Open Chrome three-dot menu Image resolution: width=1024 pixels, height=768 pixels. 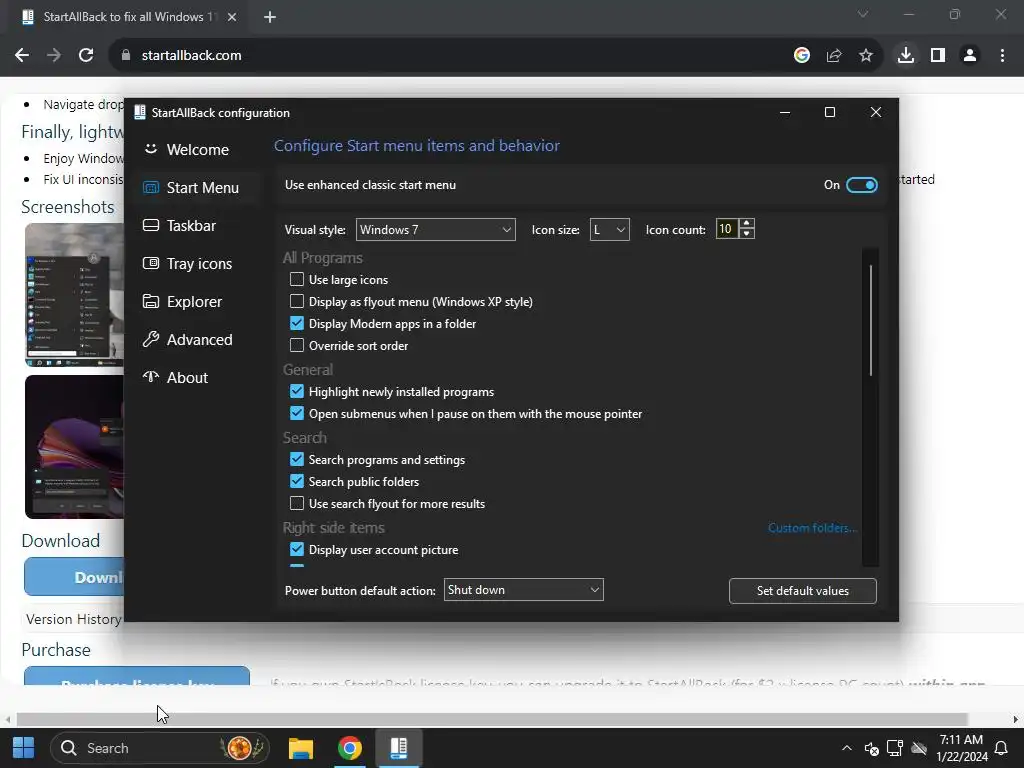(1002, 56)
